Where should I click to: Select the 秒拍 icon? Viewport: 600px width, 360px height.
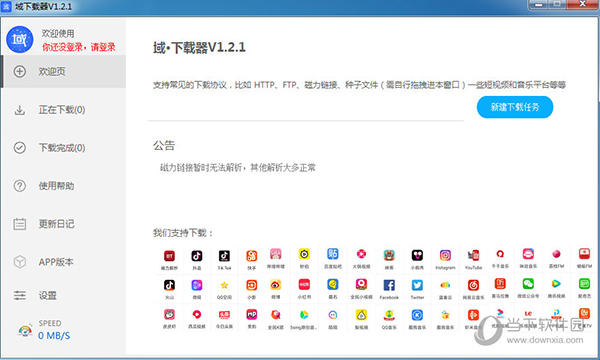pyautogui.click(x=304, y=254)
